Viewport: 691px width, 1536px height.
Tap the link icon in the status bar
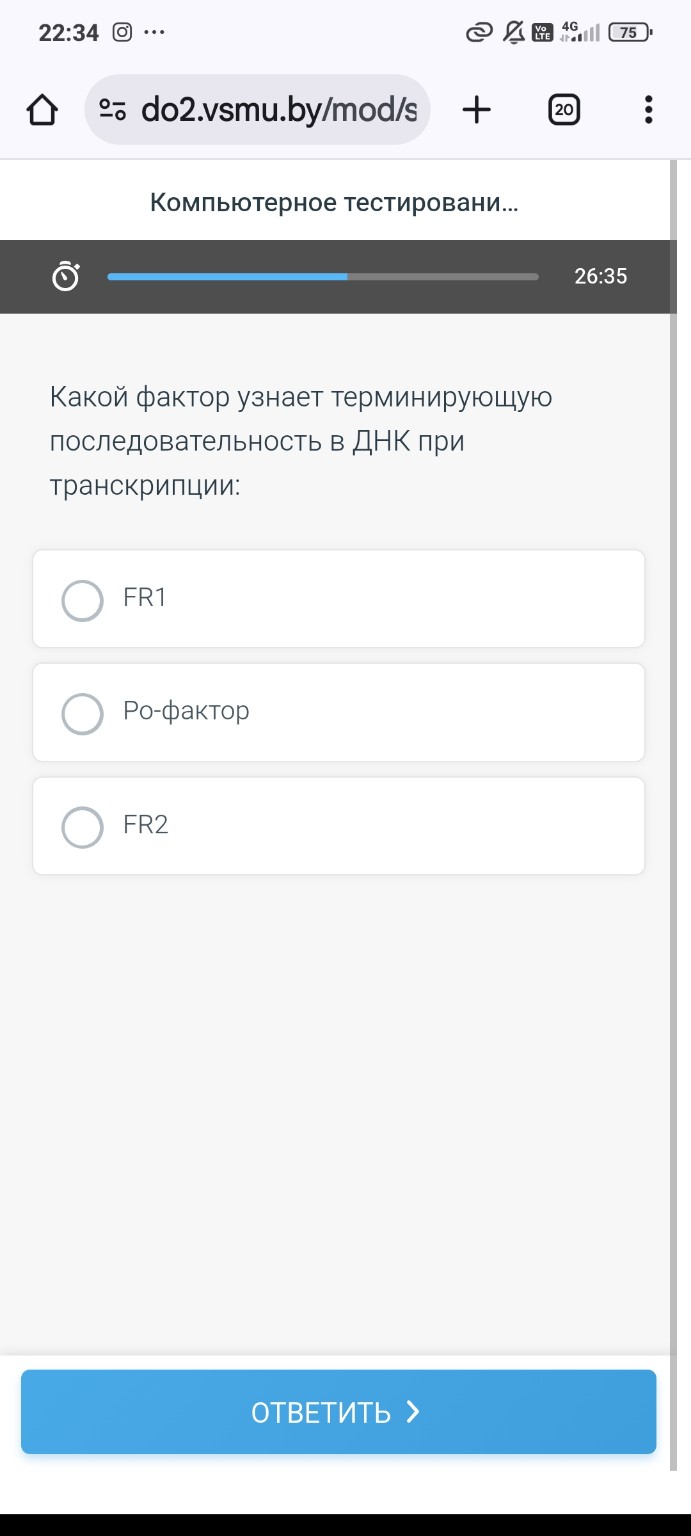(476, 33)
